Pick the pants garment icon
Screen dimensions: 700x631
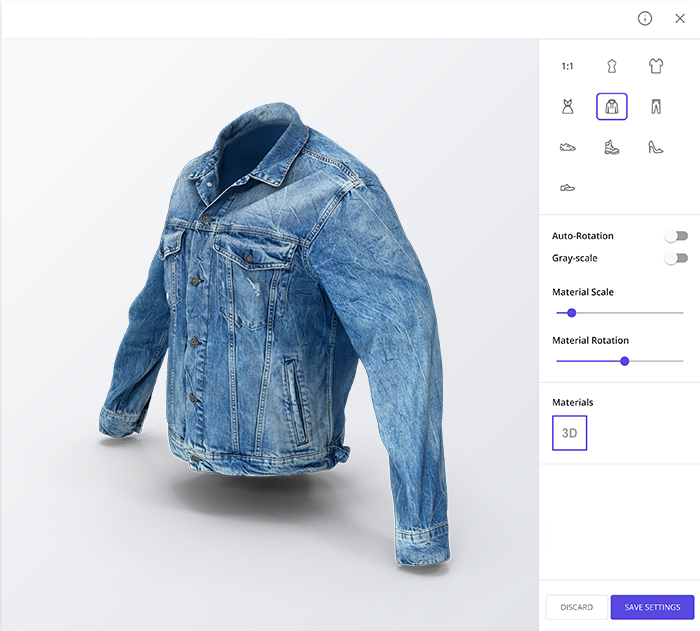click(656, 107)
